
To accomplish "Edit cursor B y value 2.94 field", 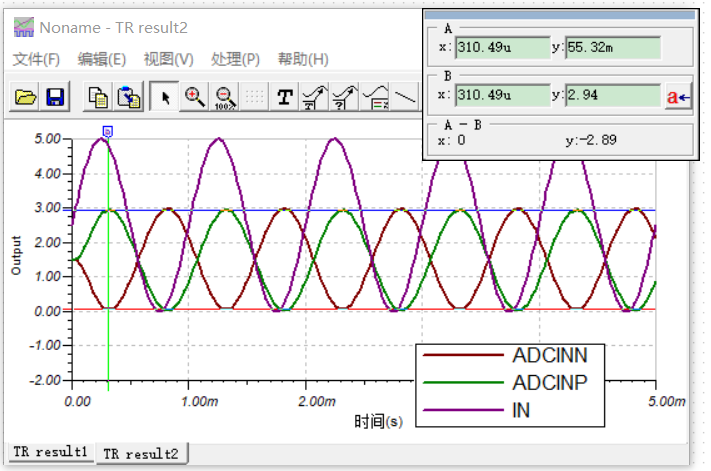I will pyautogui.click(x=613, y=95).
